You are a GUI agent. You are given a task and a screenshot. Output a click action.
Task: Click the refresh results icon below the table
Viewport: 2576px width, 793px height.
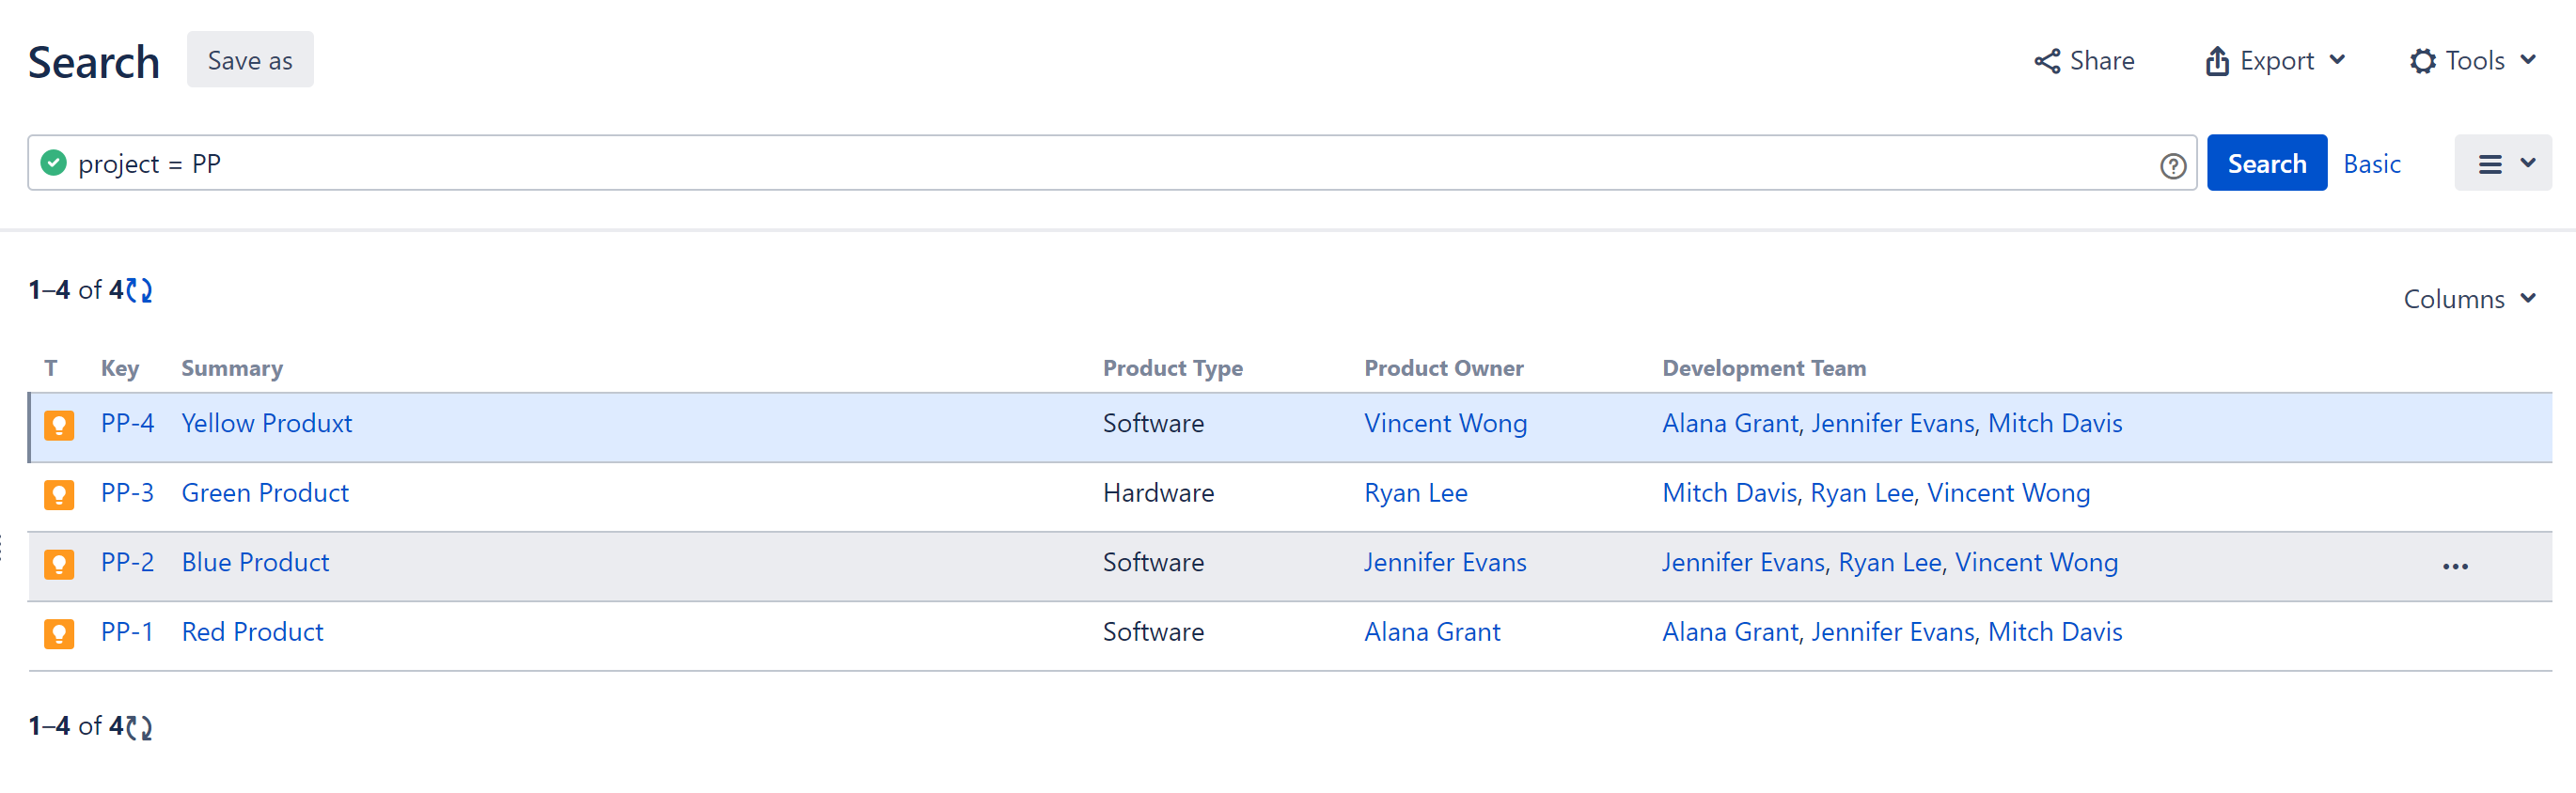tap(140, 727)
